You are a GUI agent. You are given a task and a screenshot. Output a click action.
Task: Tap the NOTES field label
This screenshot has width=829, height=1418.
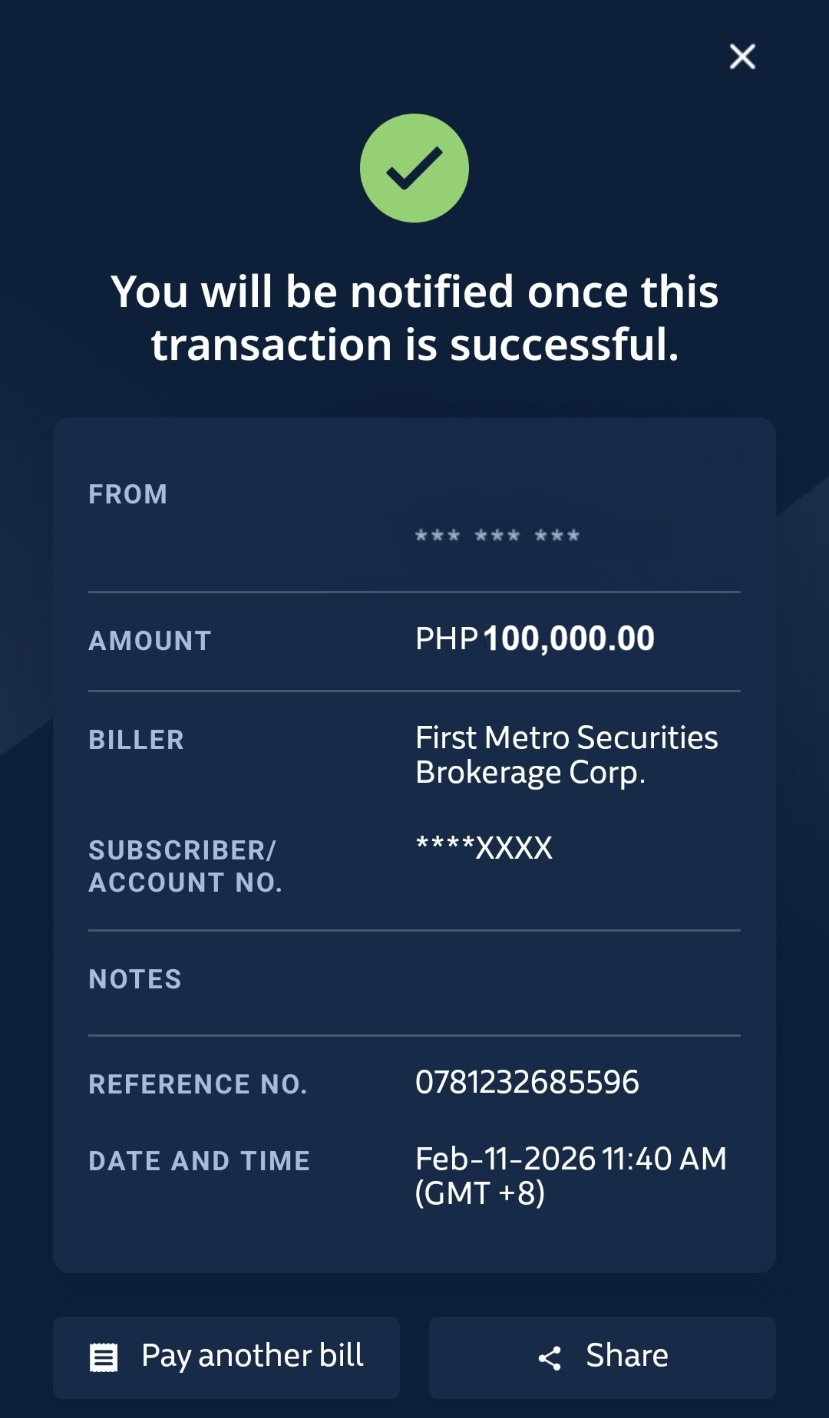(135, 979)
